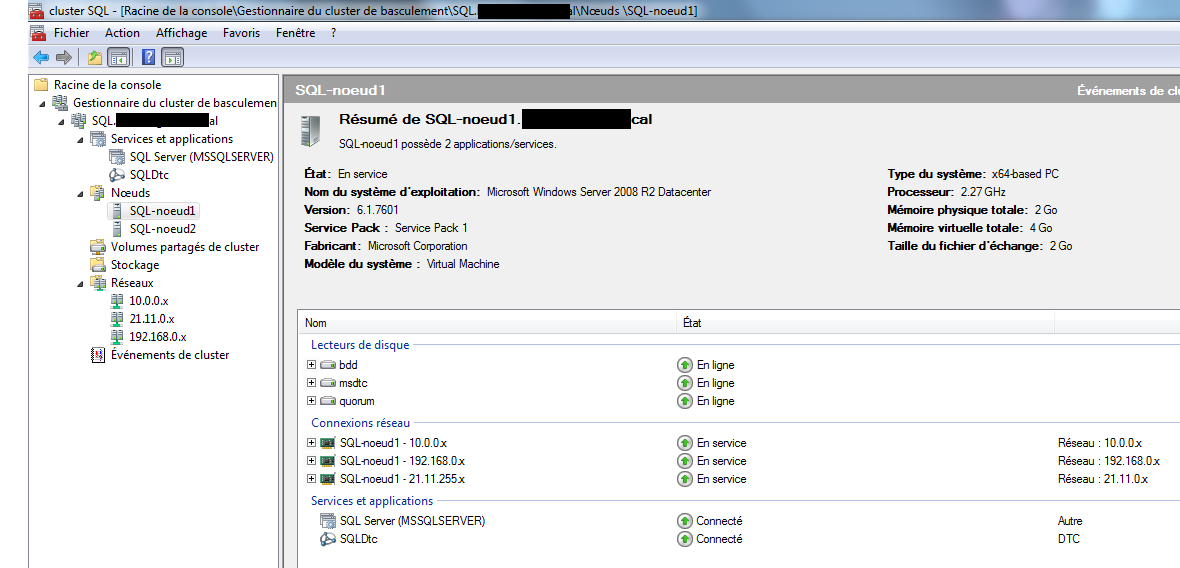Open the Favoris menu

coord(241,33)
